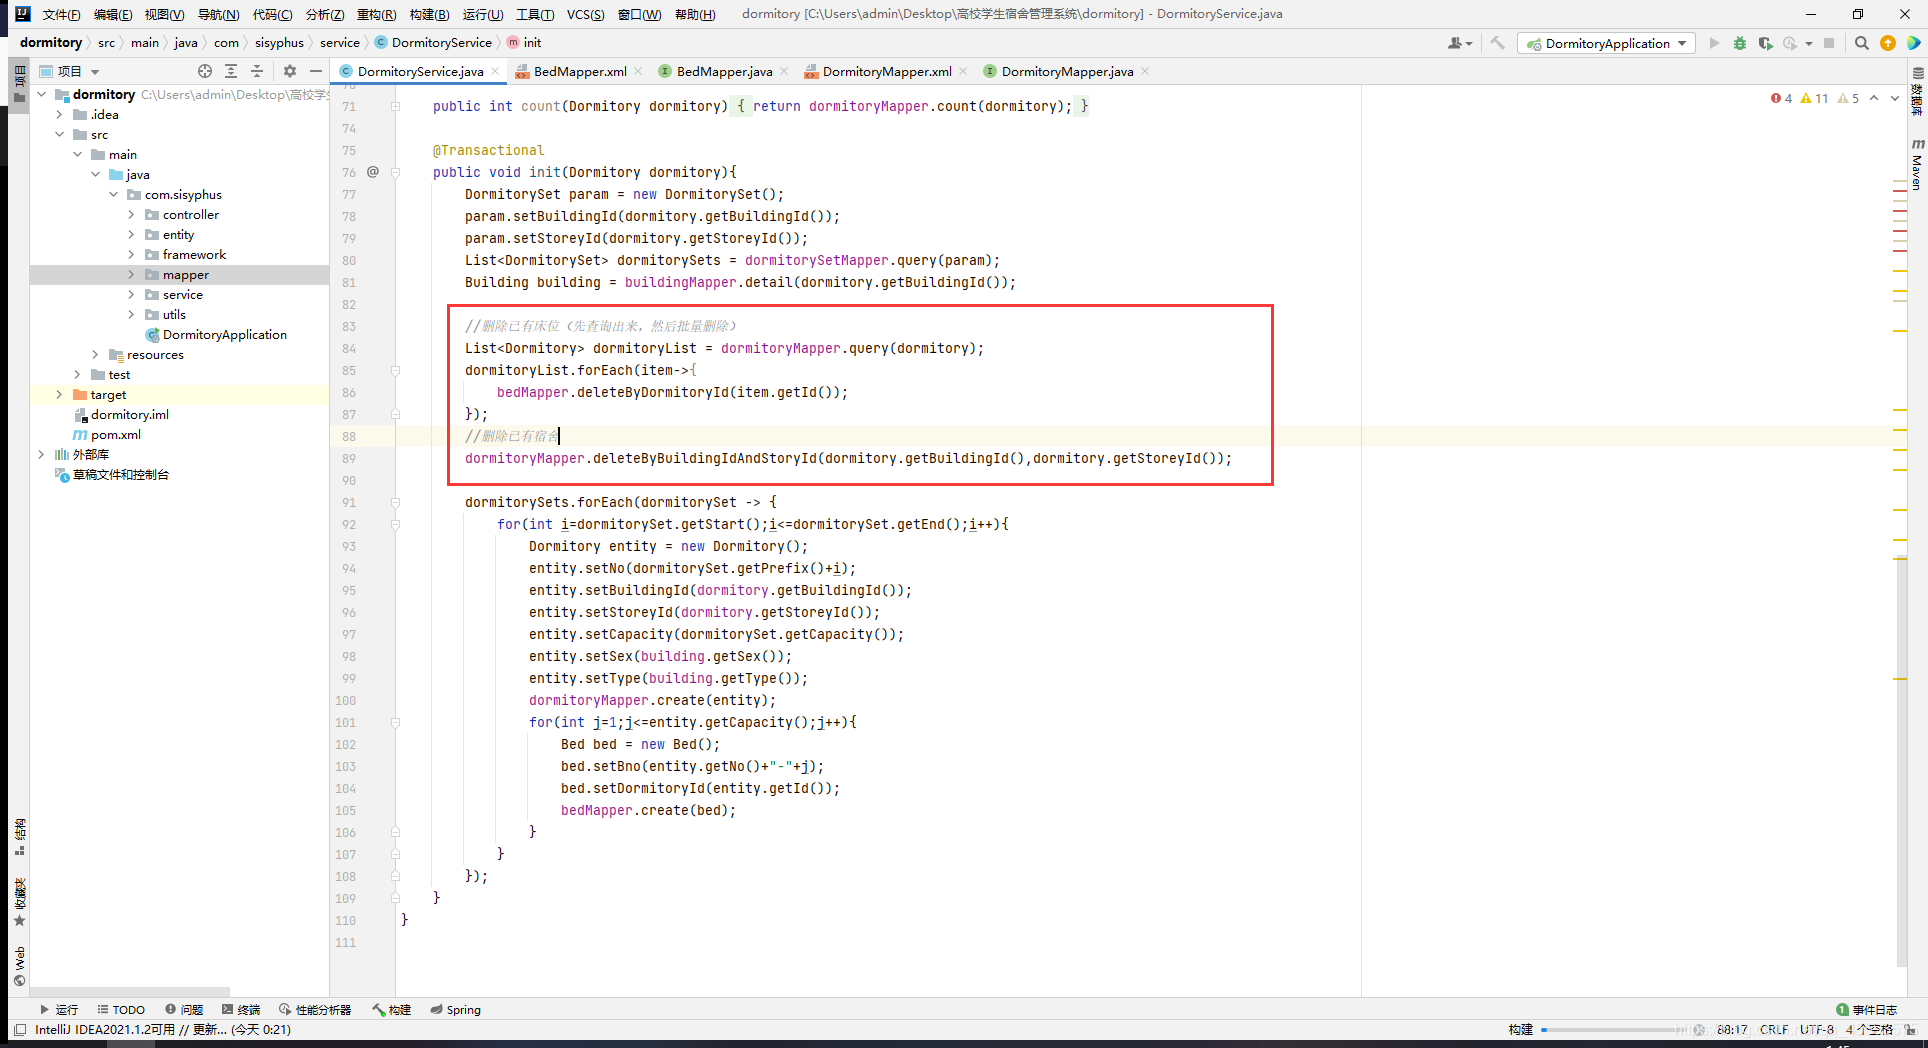Viewport: 1928px width, 1048px height.
Task: Open the Maven side panel
Action: 1917,165
